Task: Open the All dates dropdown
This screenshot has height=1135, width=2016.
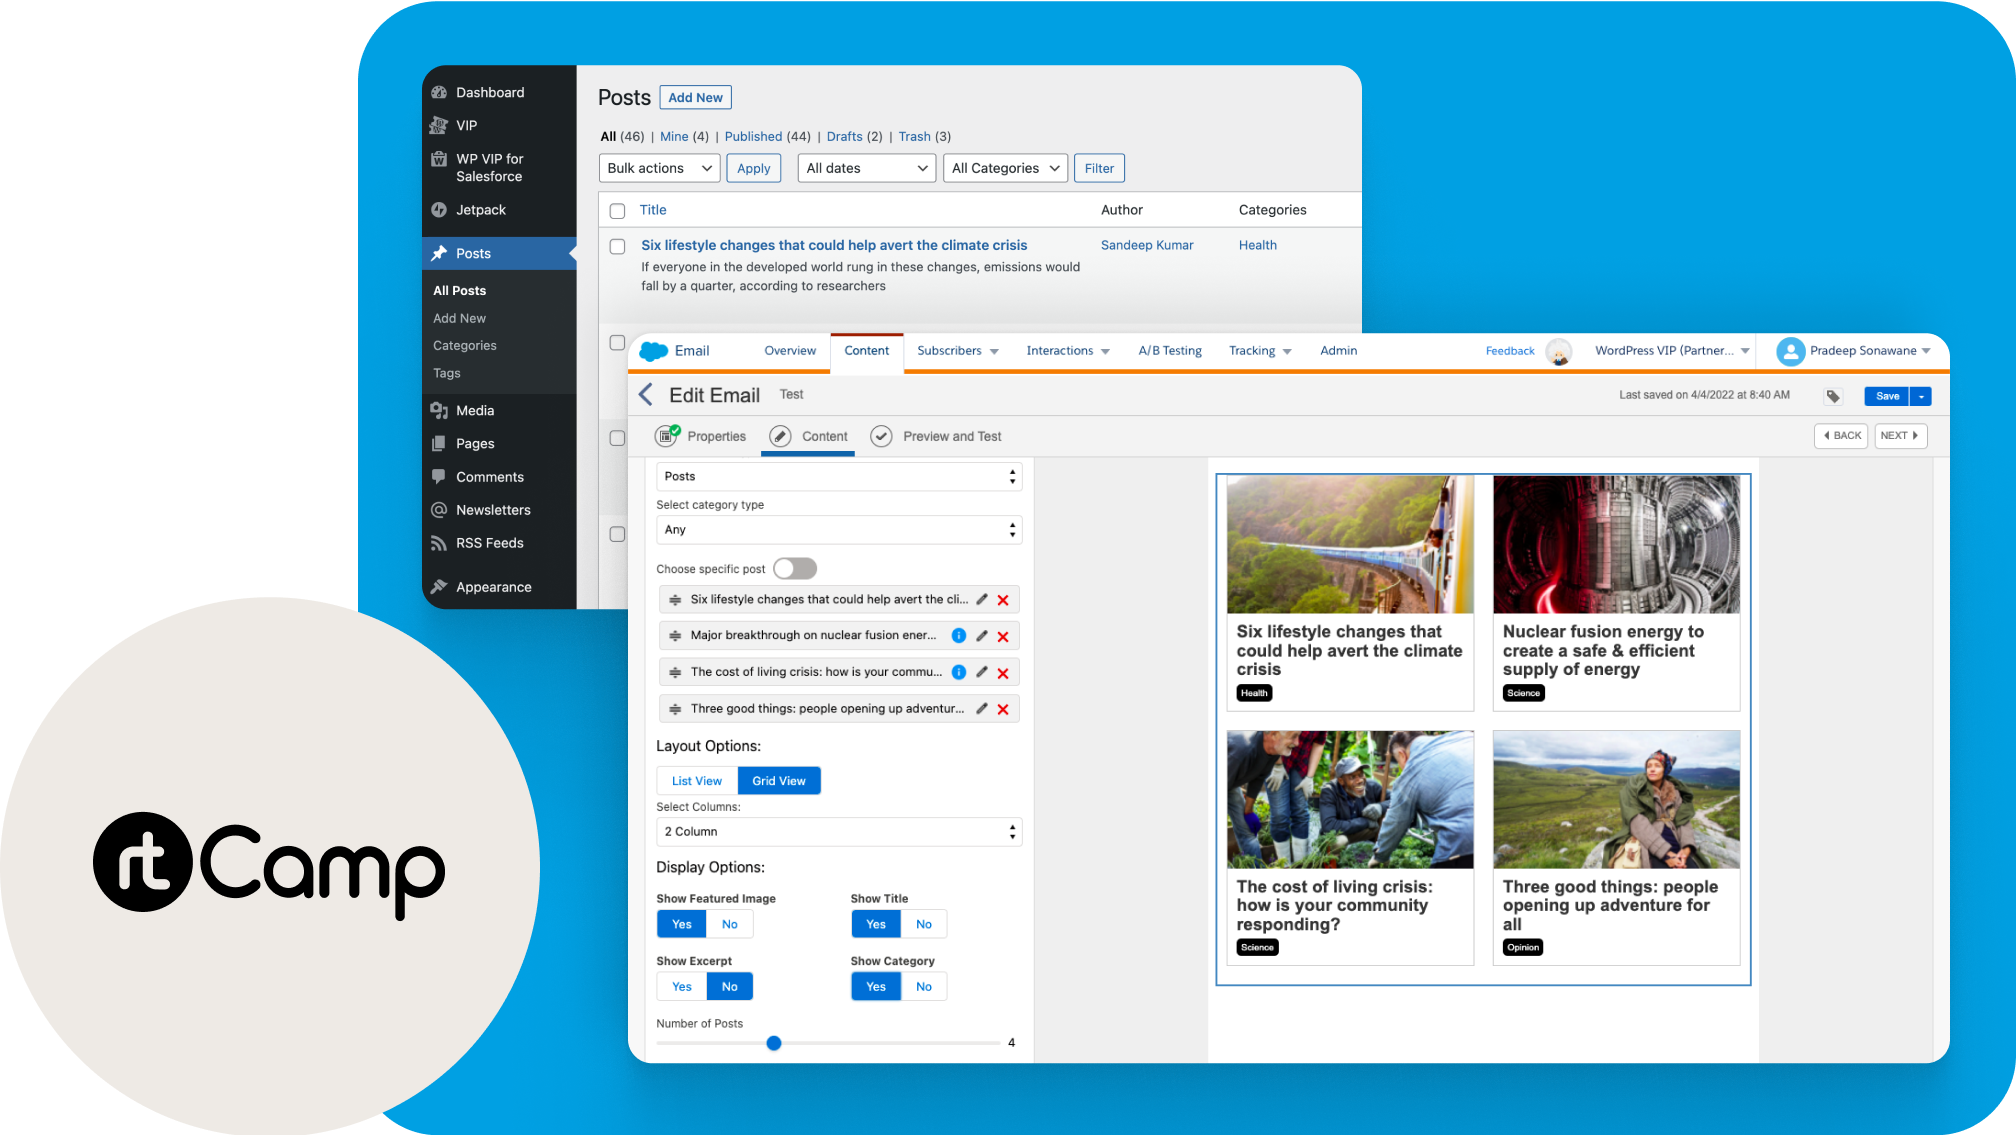Action: [867, 168]
